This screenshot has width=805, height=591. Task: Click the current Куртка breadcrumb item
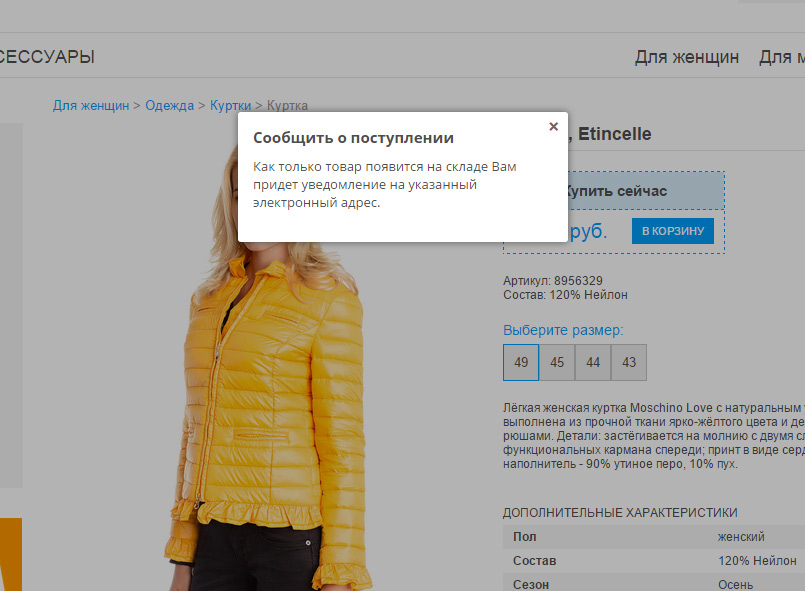pyautogui.click(x=287, y=105)
